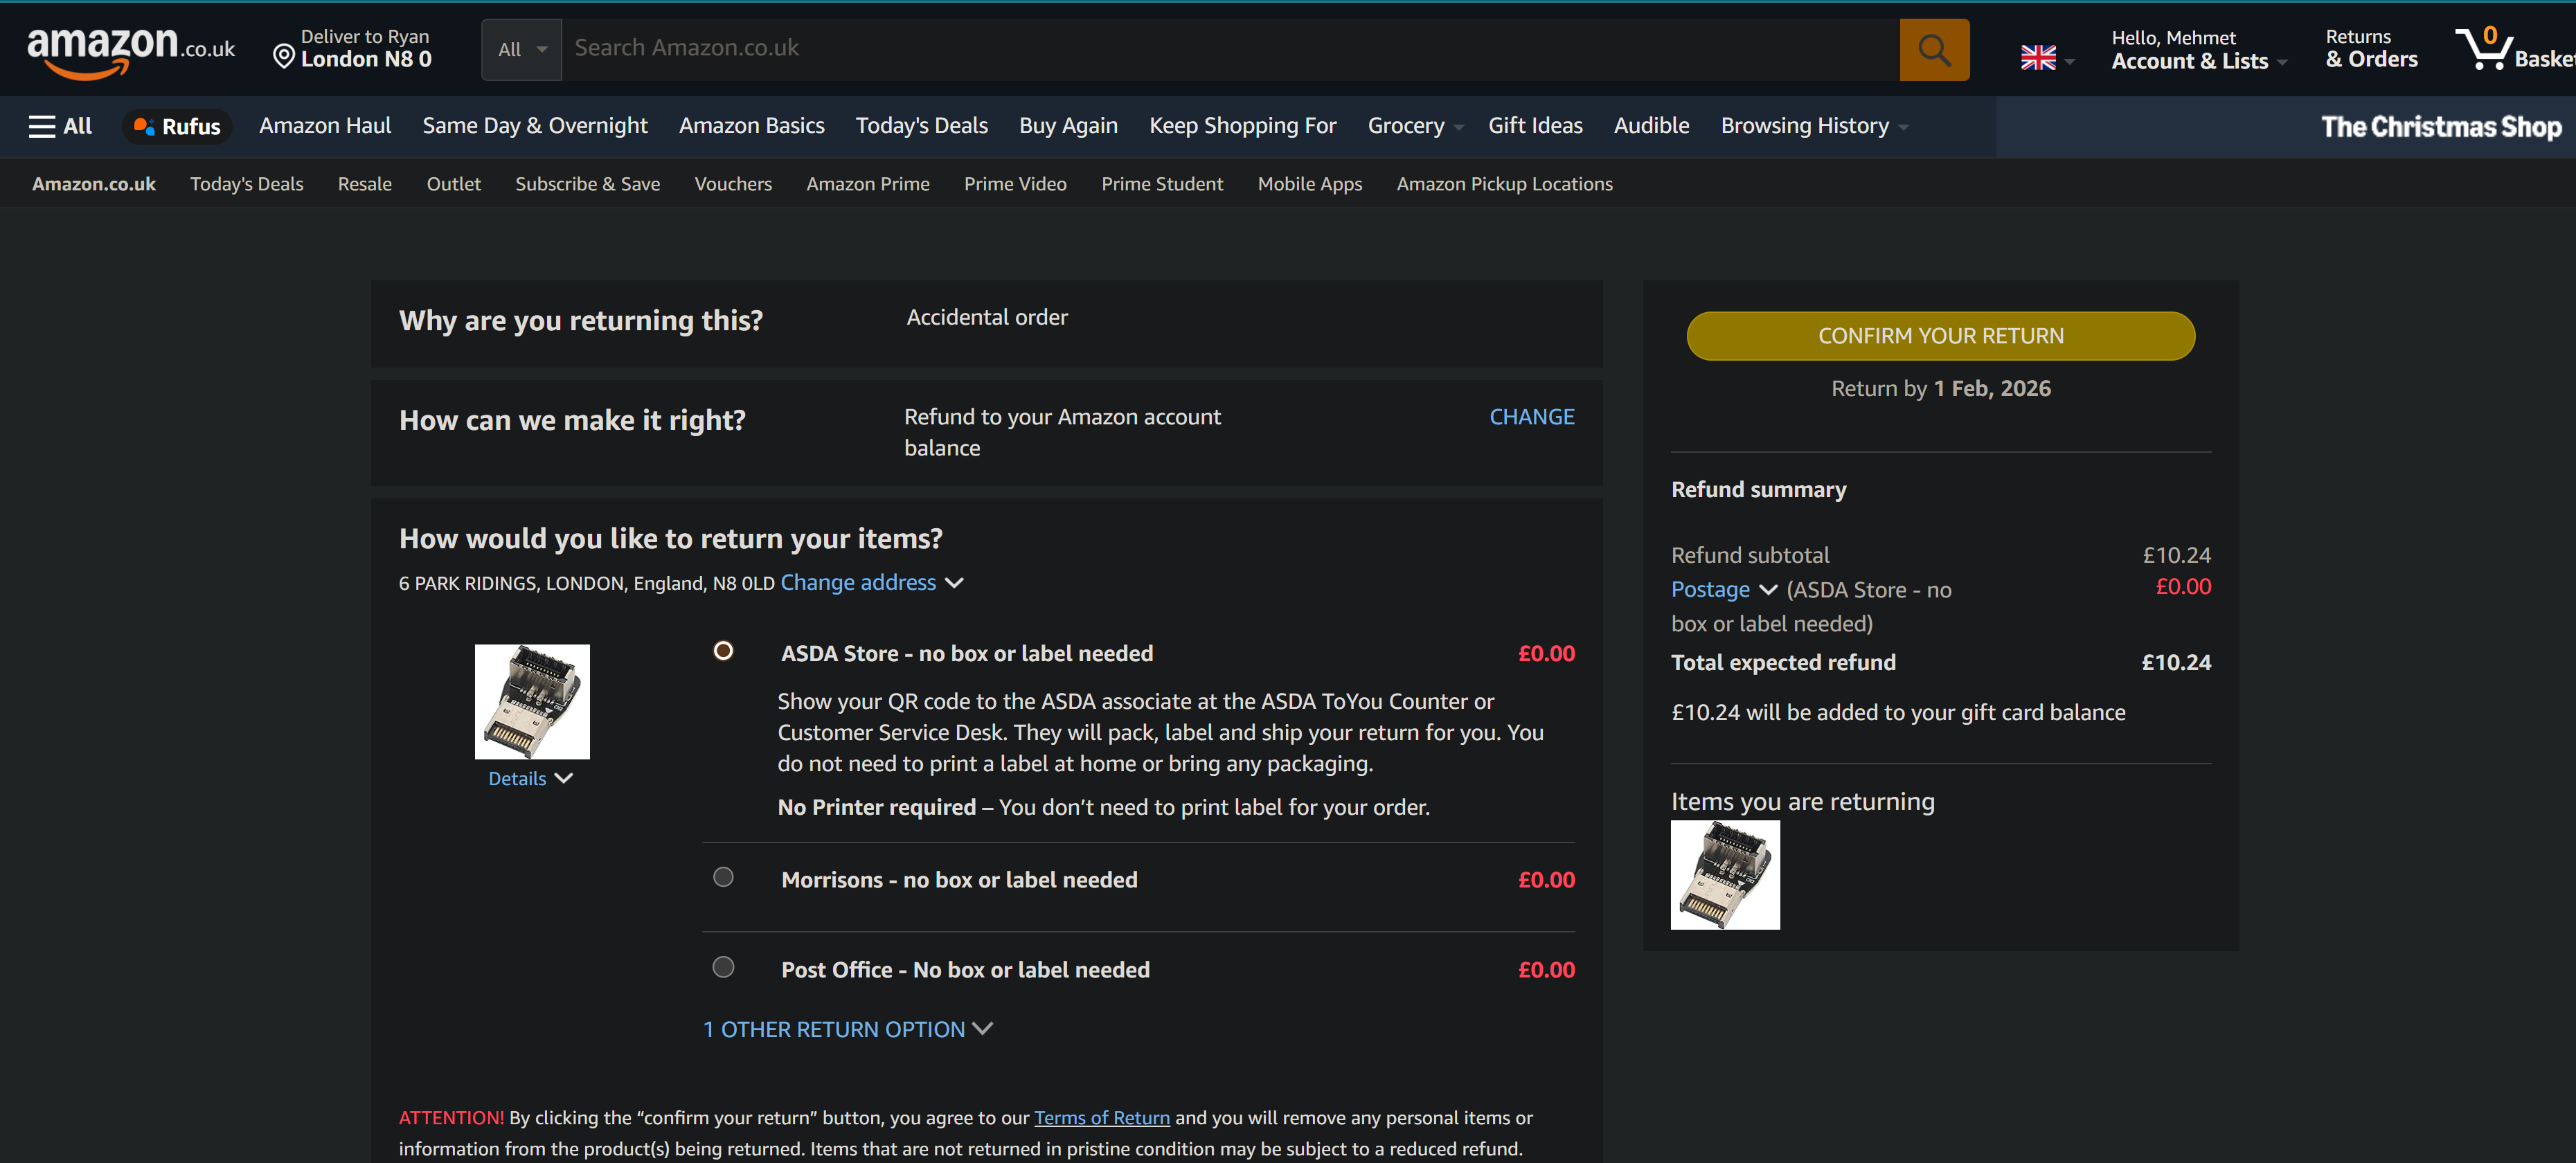Click the delivery location pin icon

click(x=284, y=57)
